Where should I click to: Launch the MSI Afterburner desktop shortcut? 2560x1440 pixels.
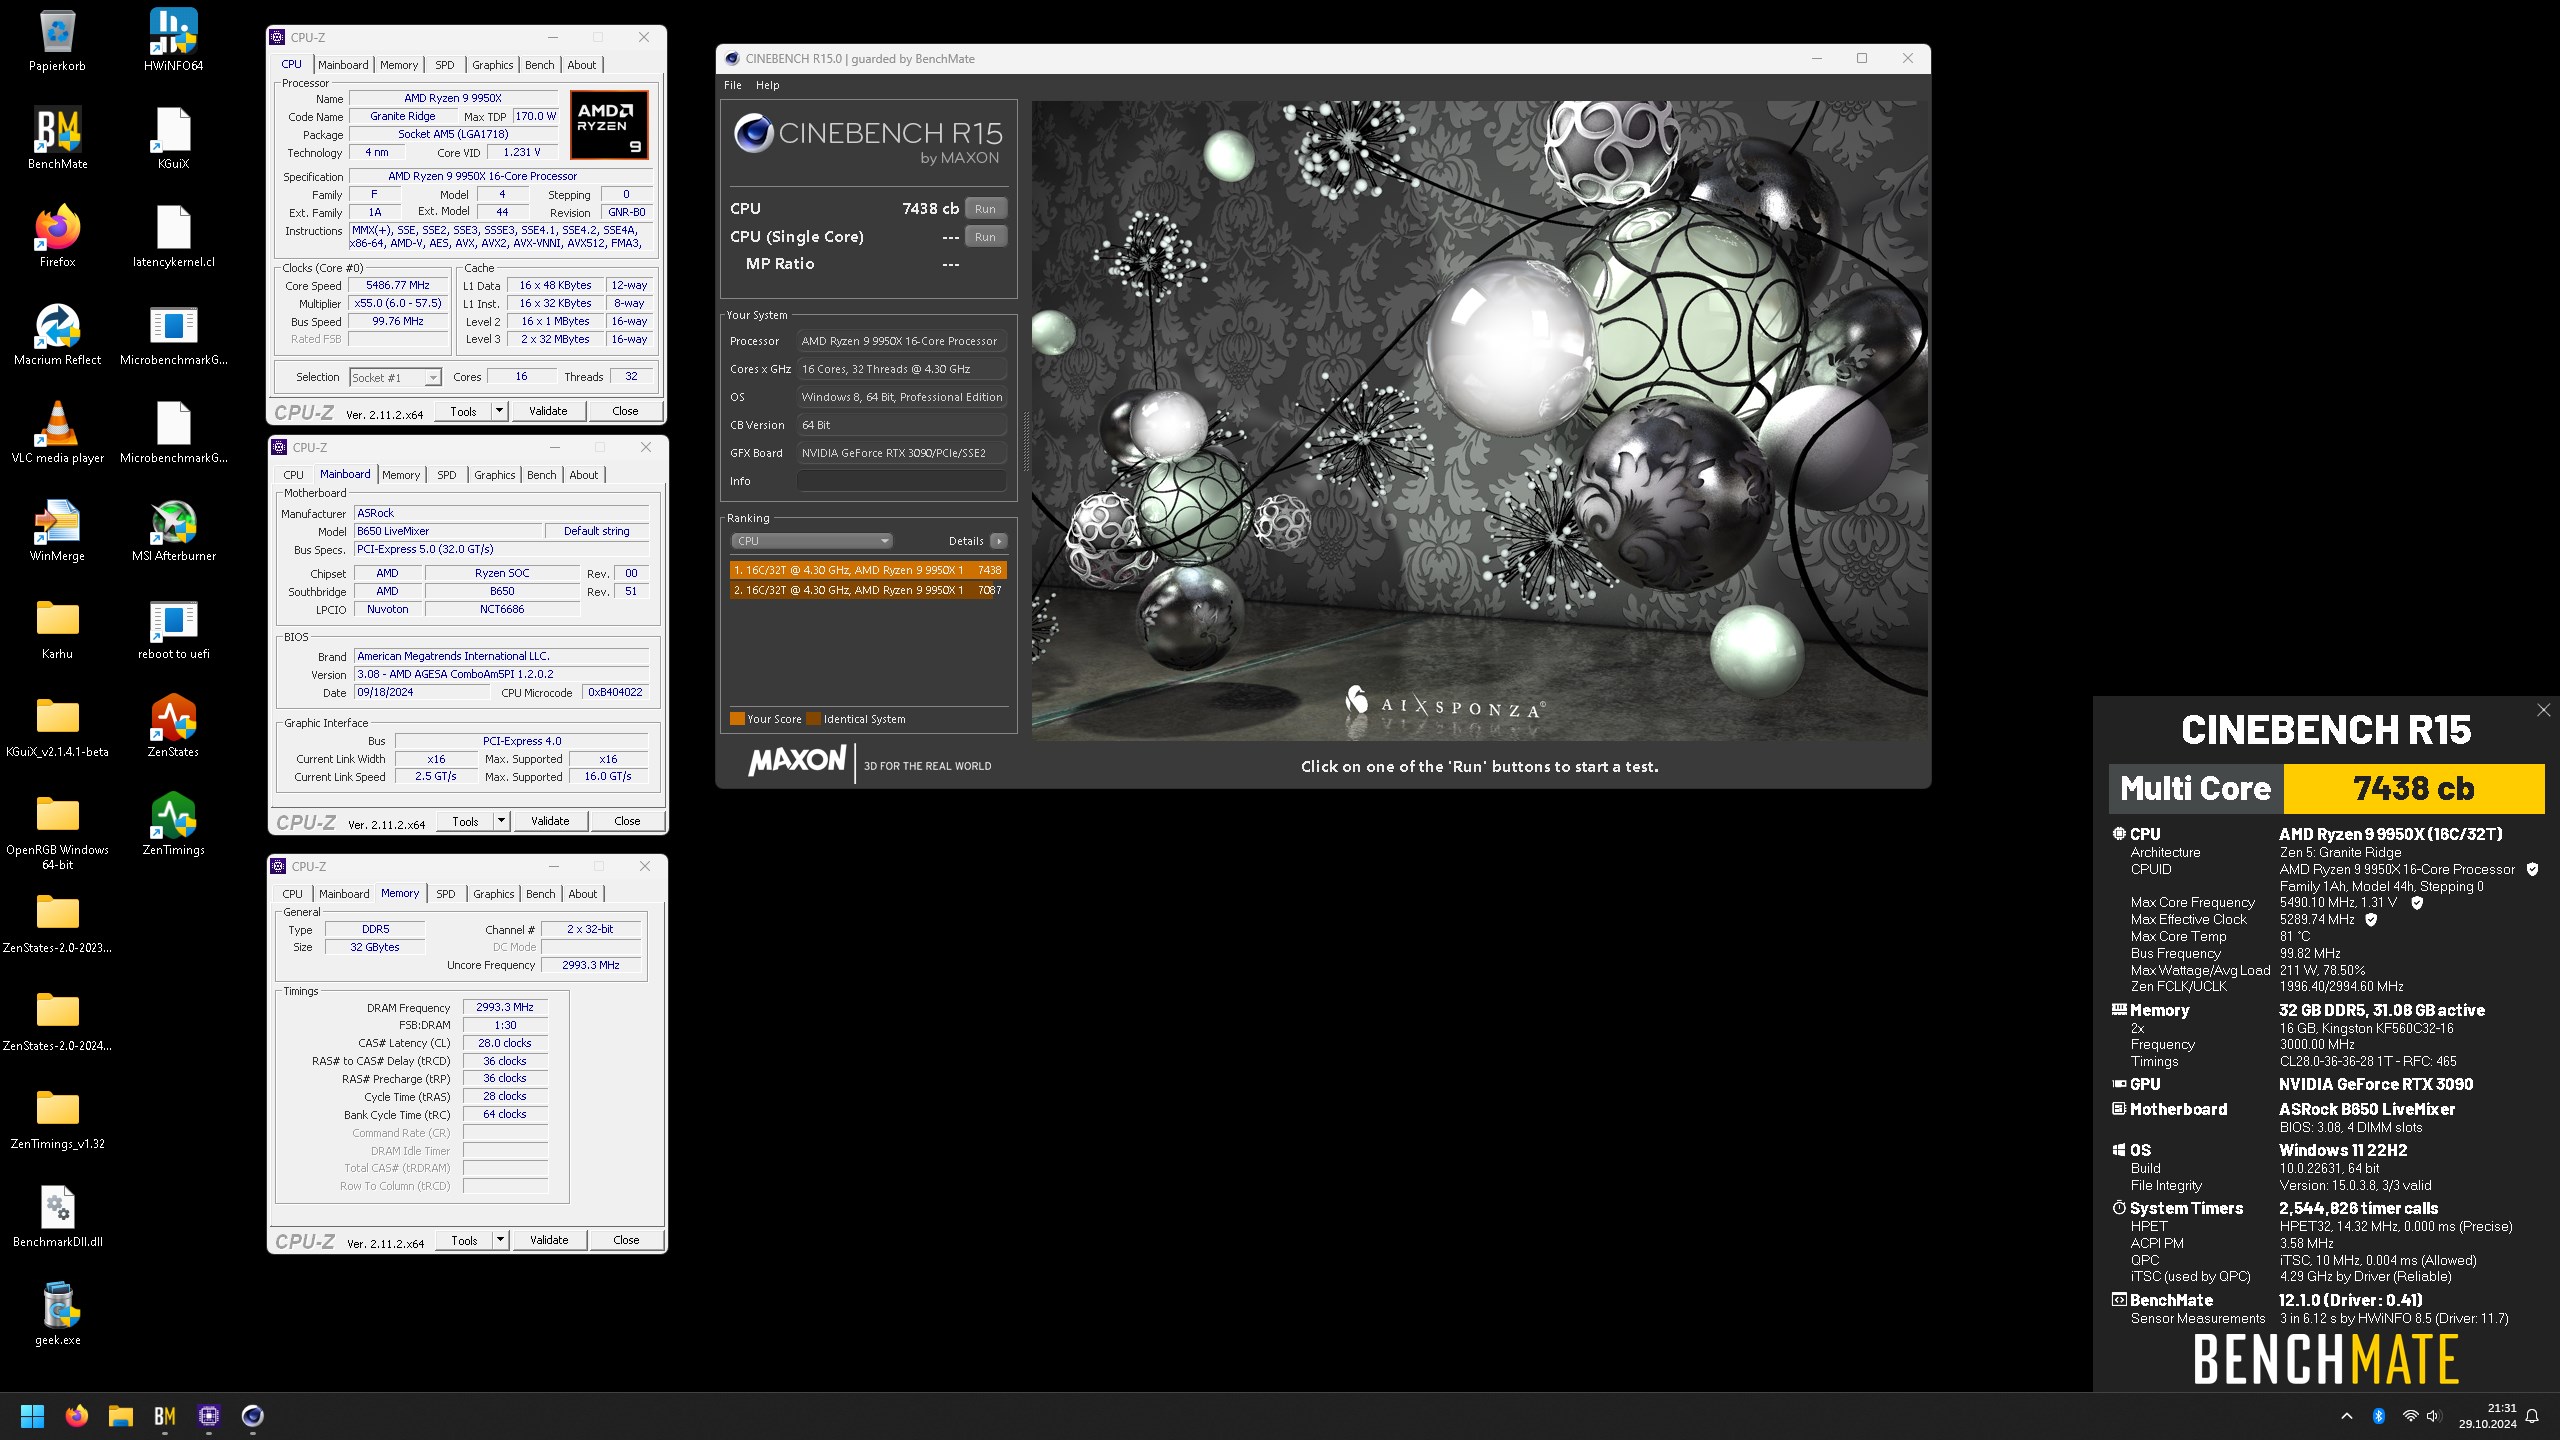[x=173, y=530]
